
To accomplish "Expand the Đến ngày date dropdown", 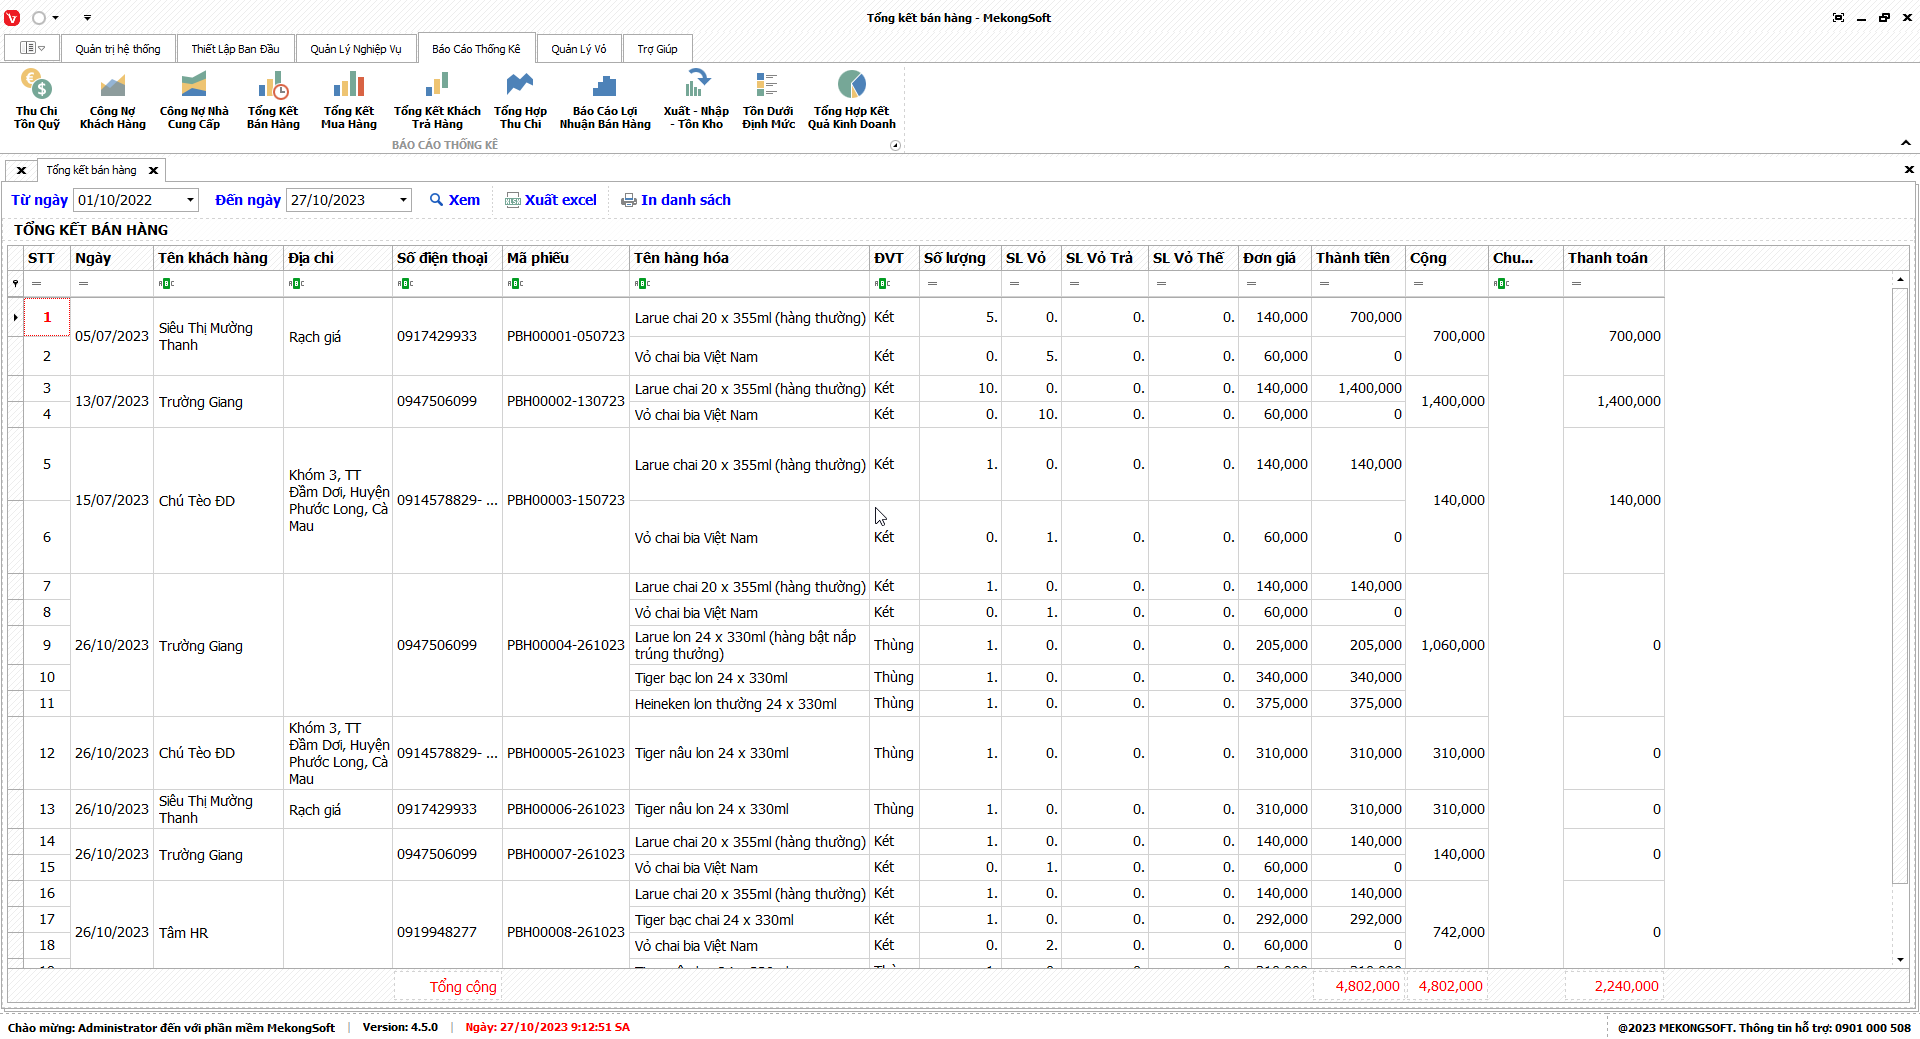I will point(403,200).
